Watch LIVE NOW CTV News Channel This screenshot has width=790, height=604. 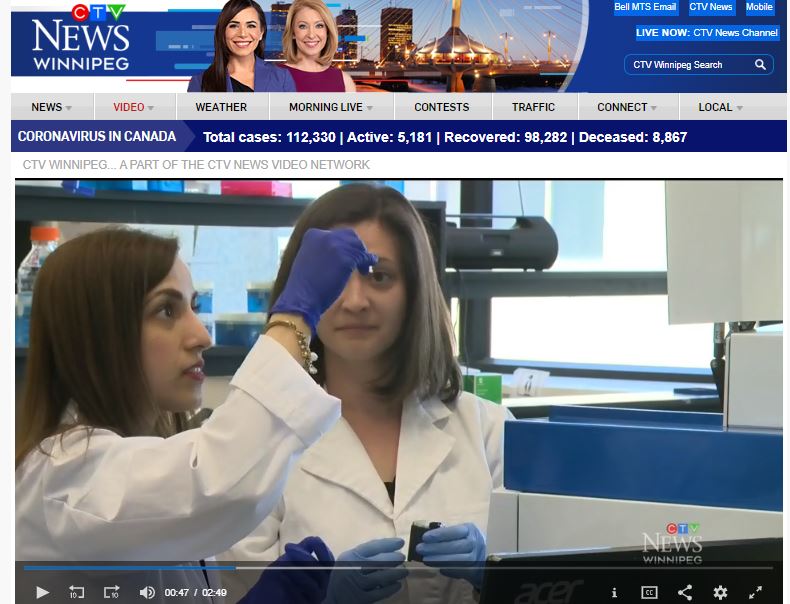[x=706, y=33]
